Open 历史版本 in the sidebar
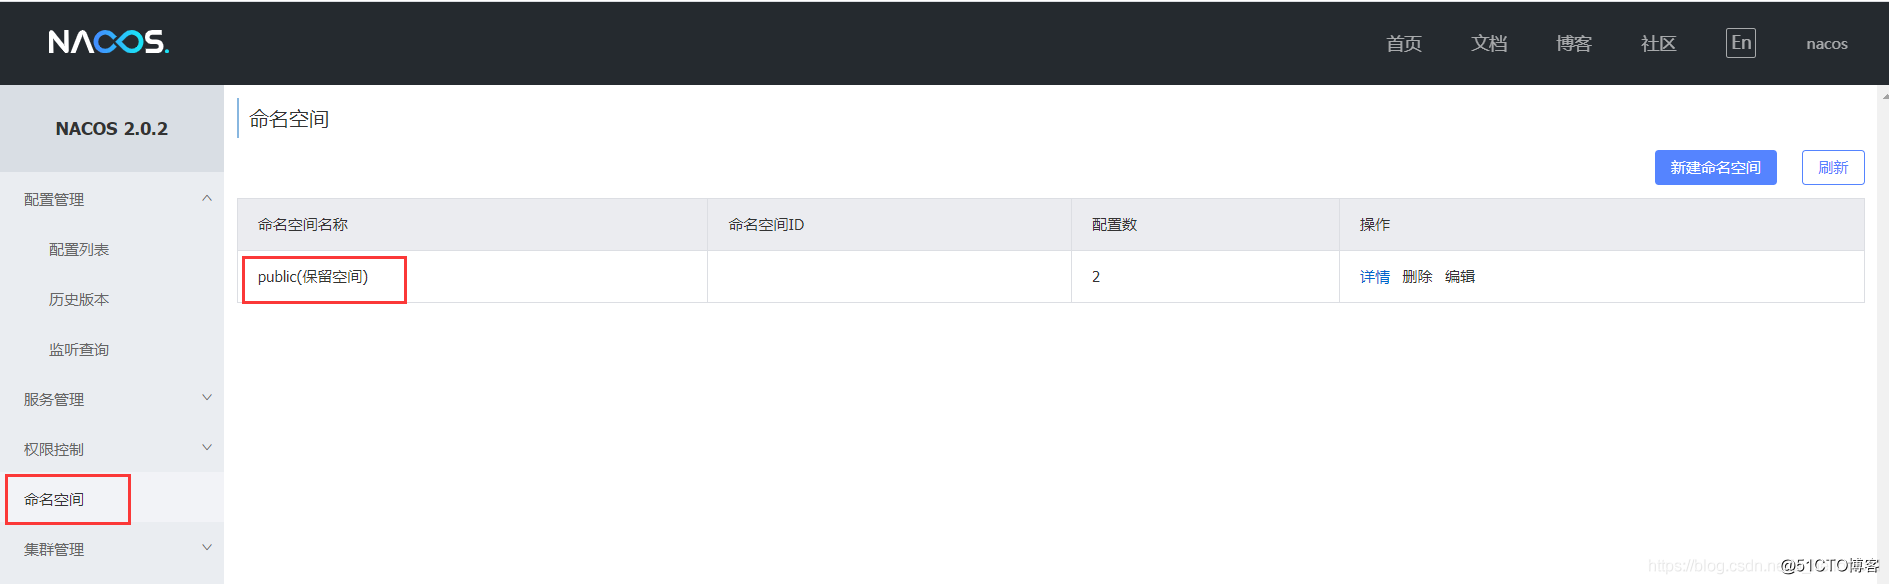 tap(79, 300)
